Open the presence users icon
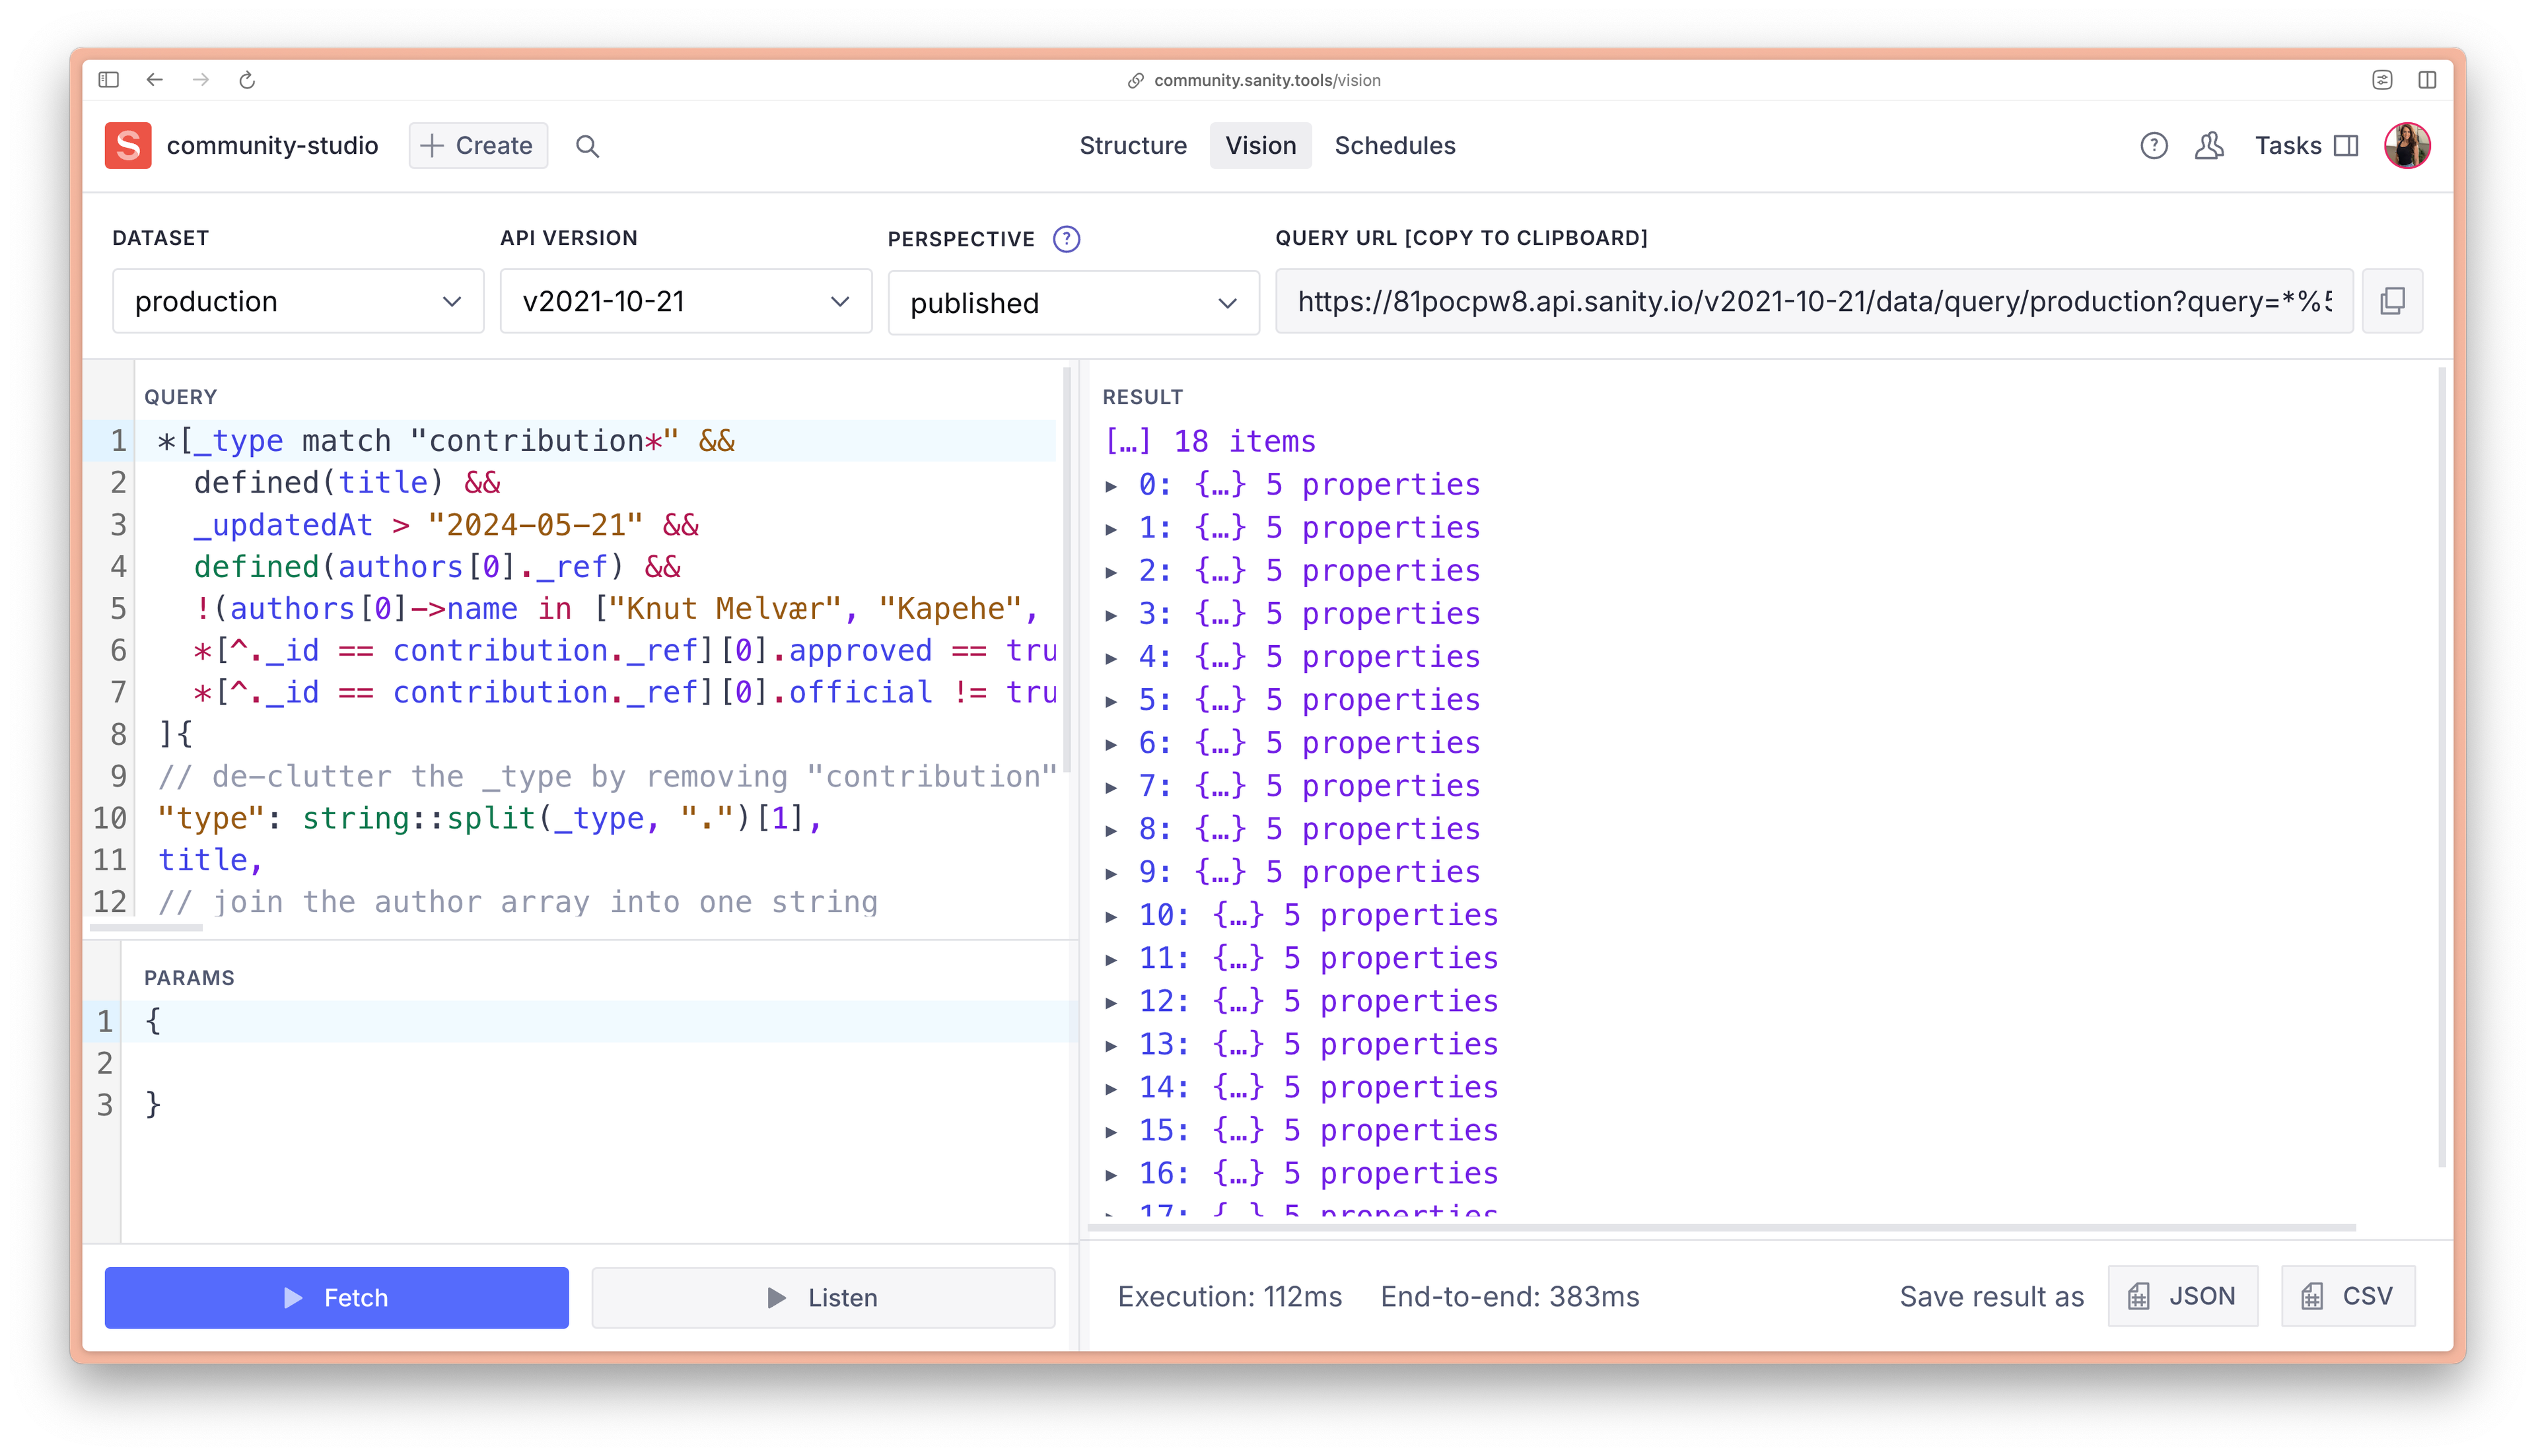2536x1456 pixels. click(x=2209, y=146)
